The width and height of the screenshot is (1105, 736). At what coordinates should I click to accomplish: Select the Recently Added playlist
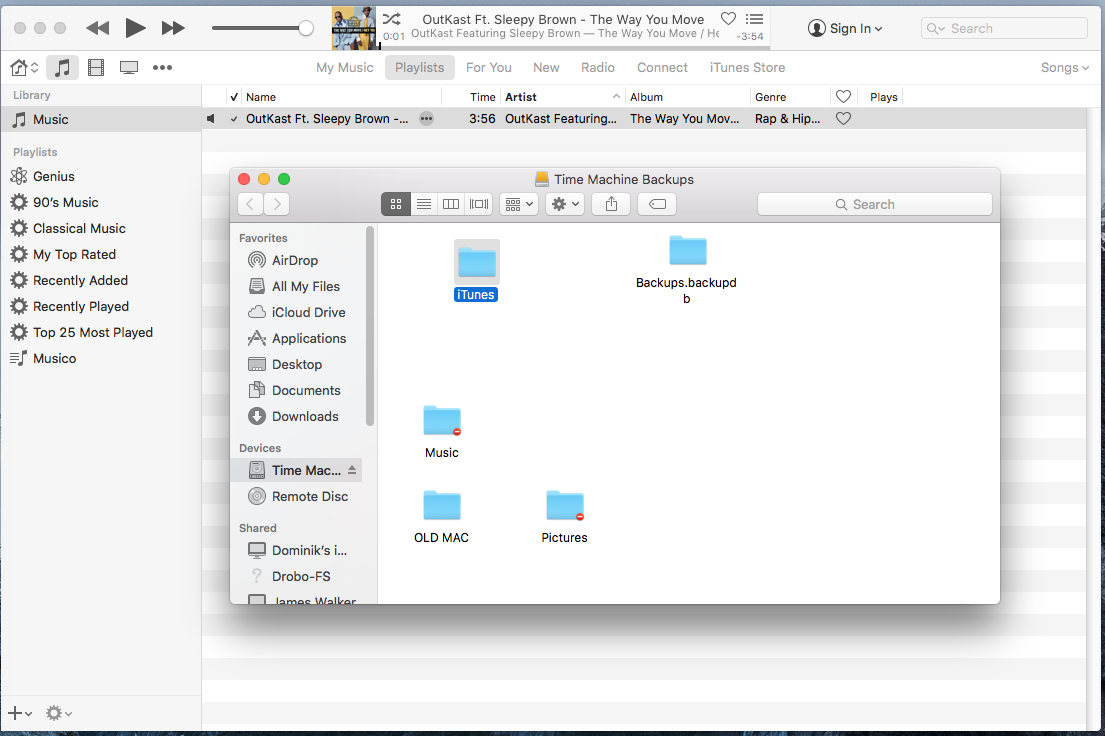tap(80, 281)
